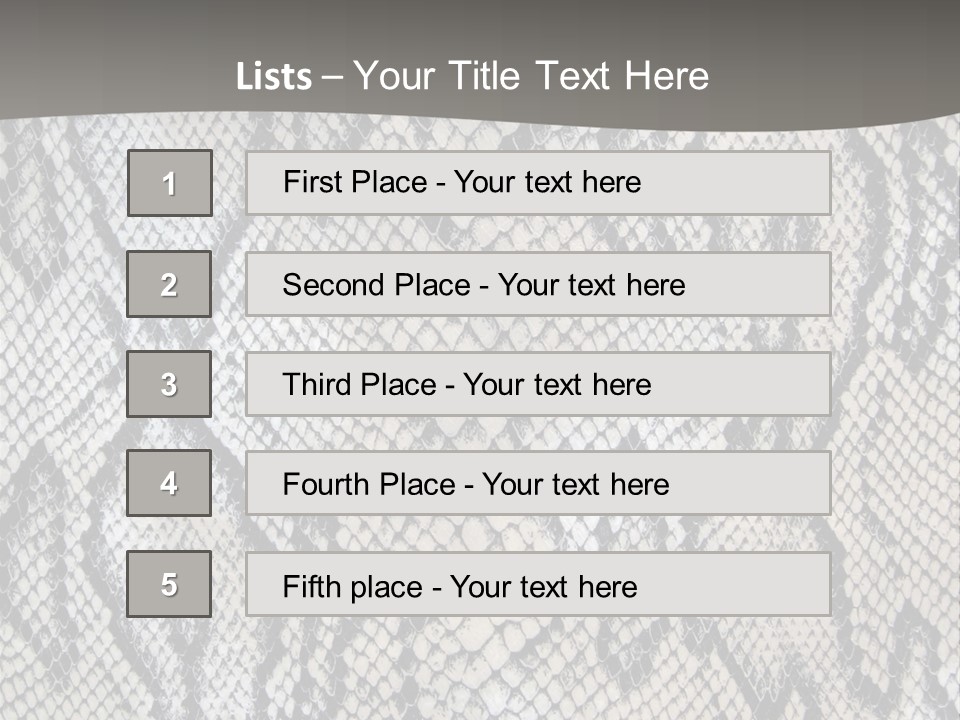Click the number 1 box
The width and height of the screenshot is (960, 720).
point(170,183)
